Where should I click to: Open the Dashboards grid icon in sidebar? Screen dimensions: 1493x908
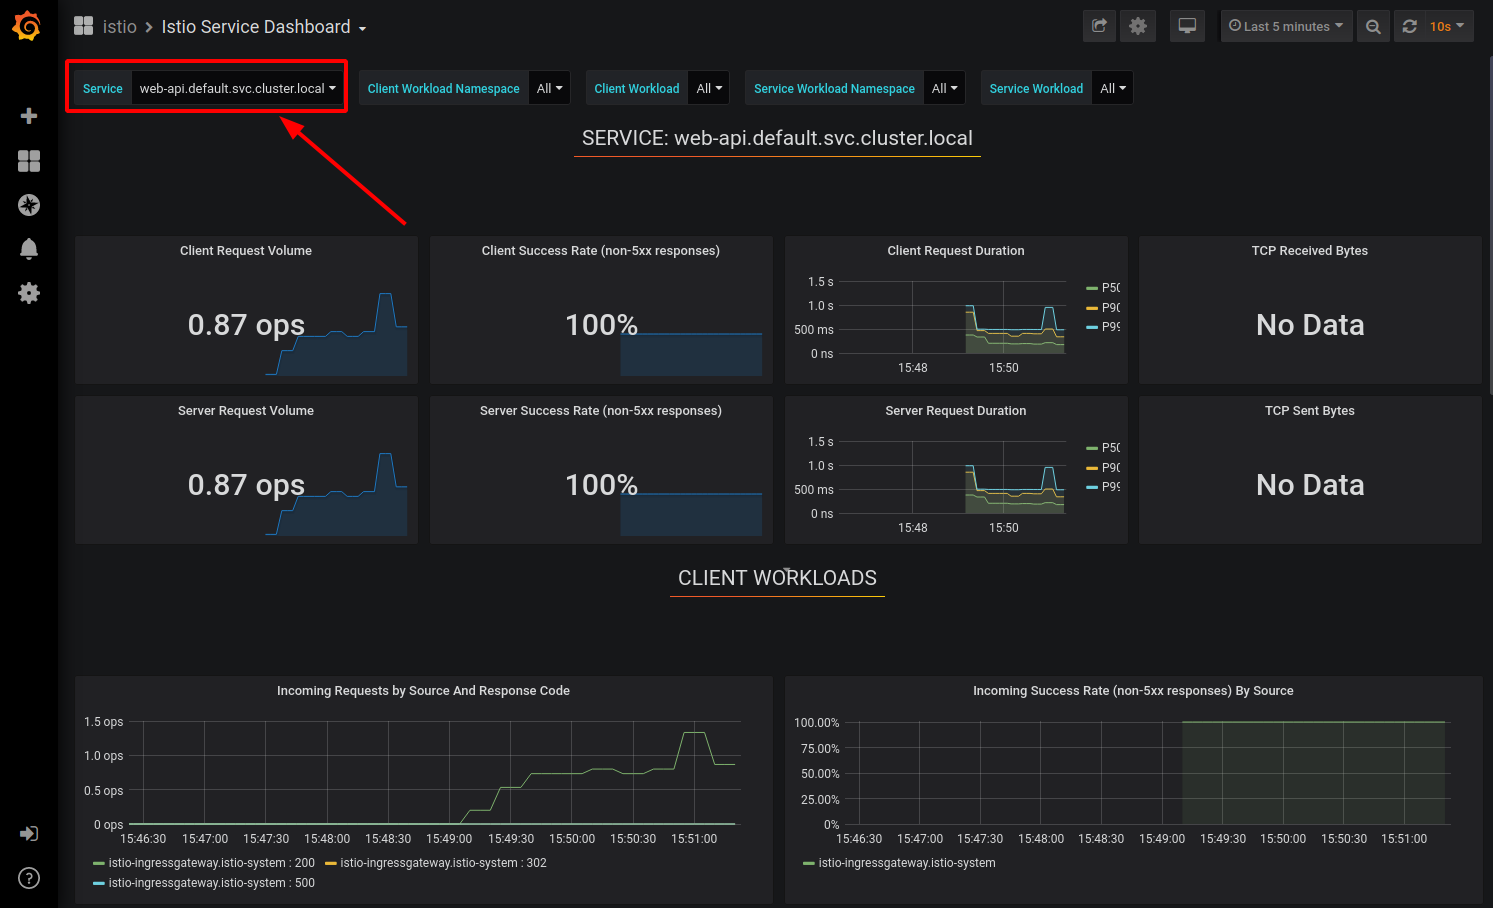coord(29,161)
